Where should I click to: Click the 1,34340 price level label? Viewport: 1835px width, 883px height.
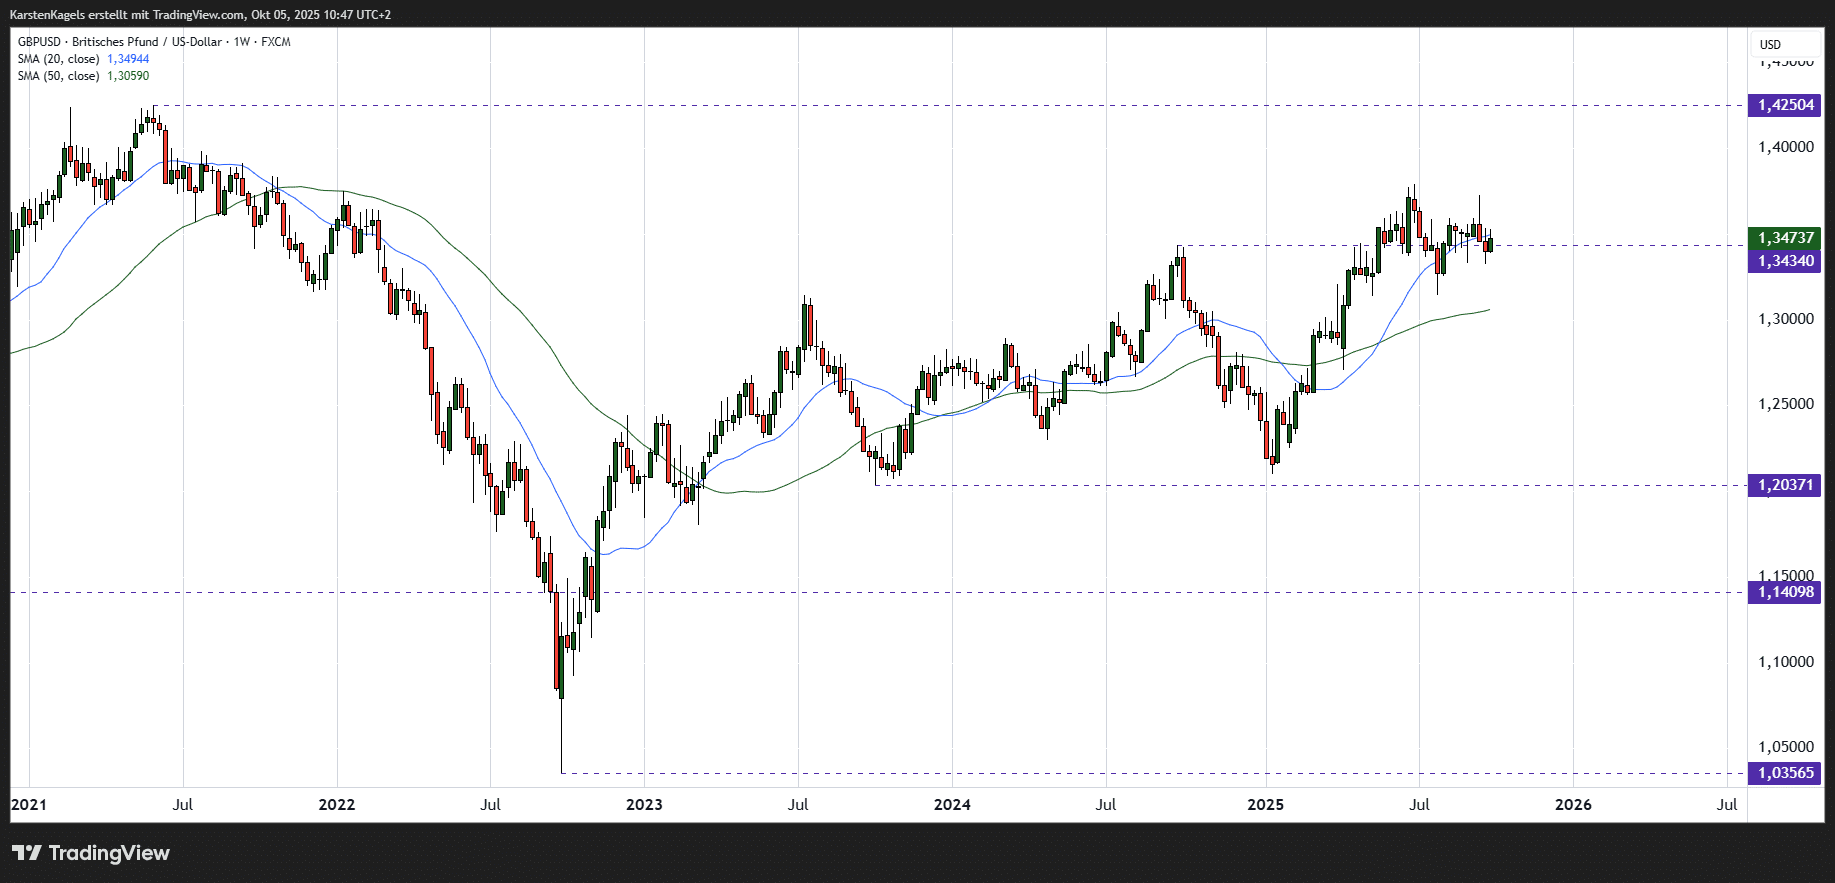(x=1785, y=261)
